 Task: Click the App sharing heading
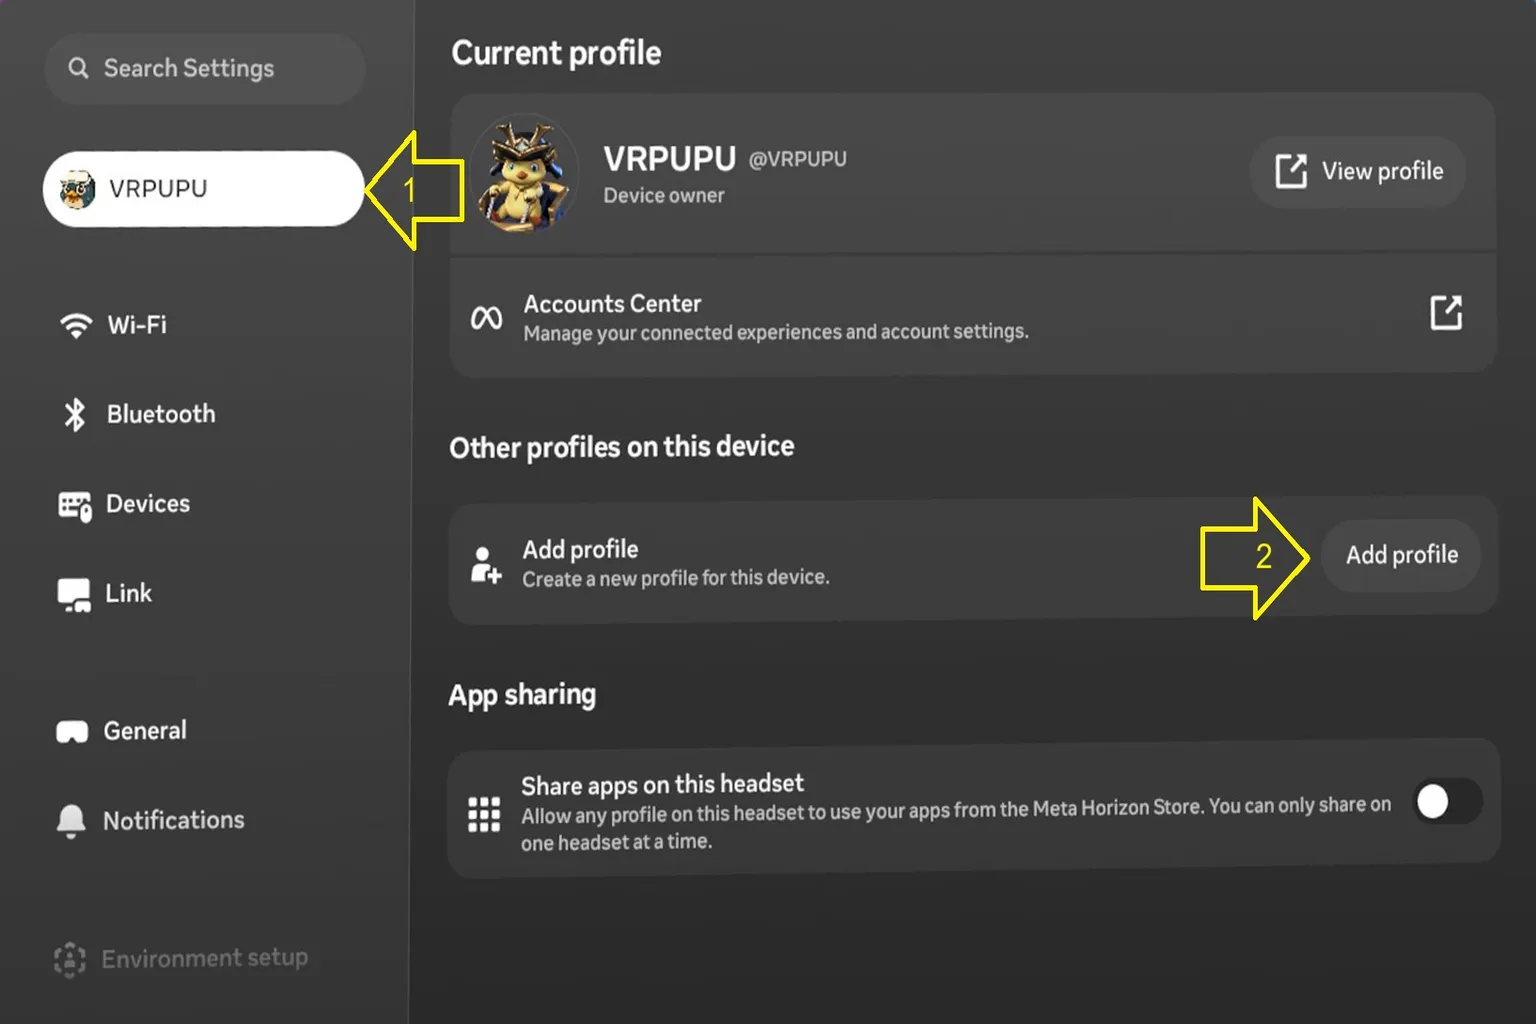[x=522, y=695]
